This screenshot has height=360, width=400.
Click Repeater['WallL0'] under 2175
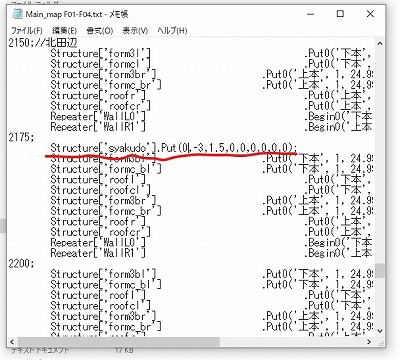pos(98,243)
